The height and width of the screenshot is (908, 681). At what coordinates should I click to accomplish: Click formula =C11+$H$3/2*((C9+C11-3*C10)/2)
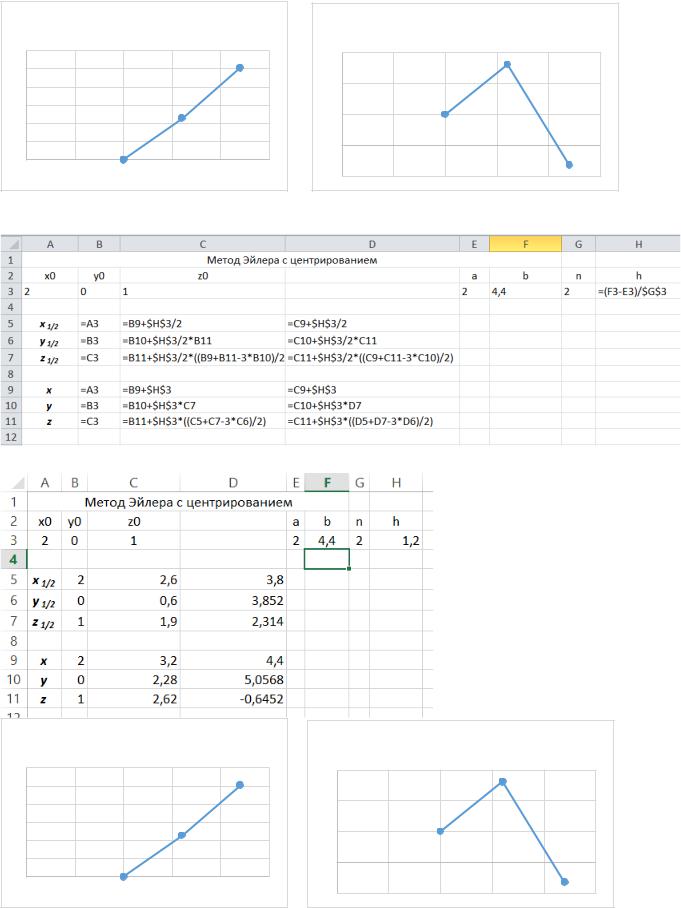pos(372,358)
